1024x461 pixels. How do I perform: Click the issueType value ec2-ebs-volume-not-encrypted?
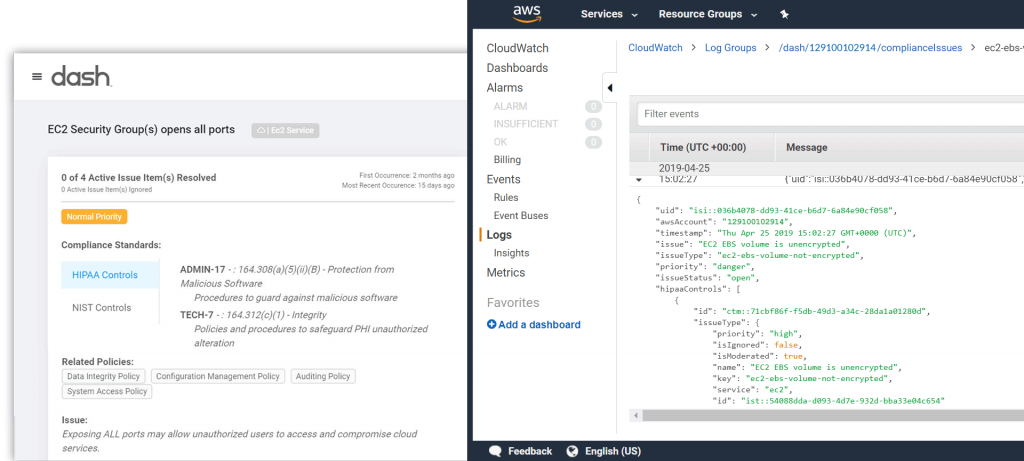[x=790, y=255]
